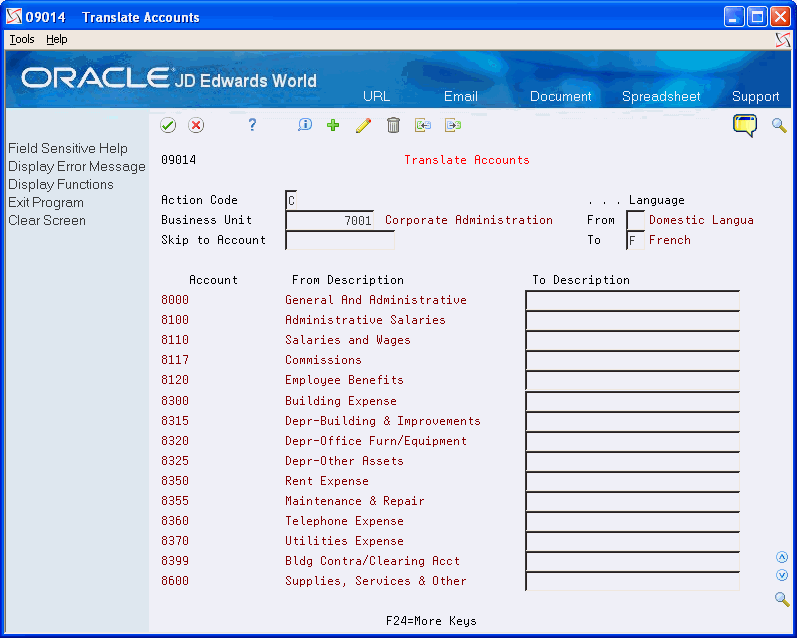This screenshot has height=638, width=797.
Task: Click To Description field for Rent Expense
Action: coord(632,481)
